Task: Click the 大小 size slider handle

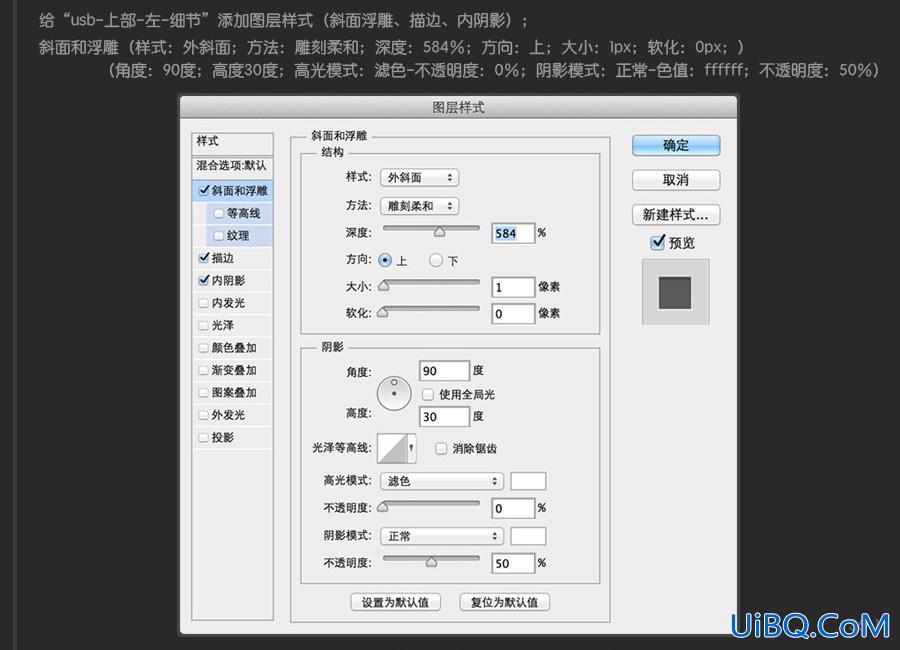Action: pos(384,285)
